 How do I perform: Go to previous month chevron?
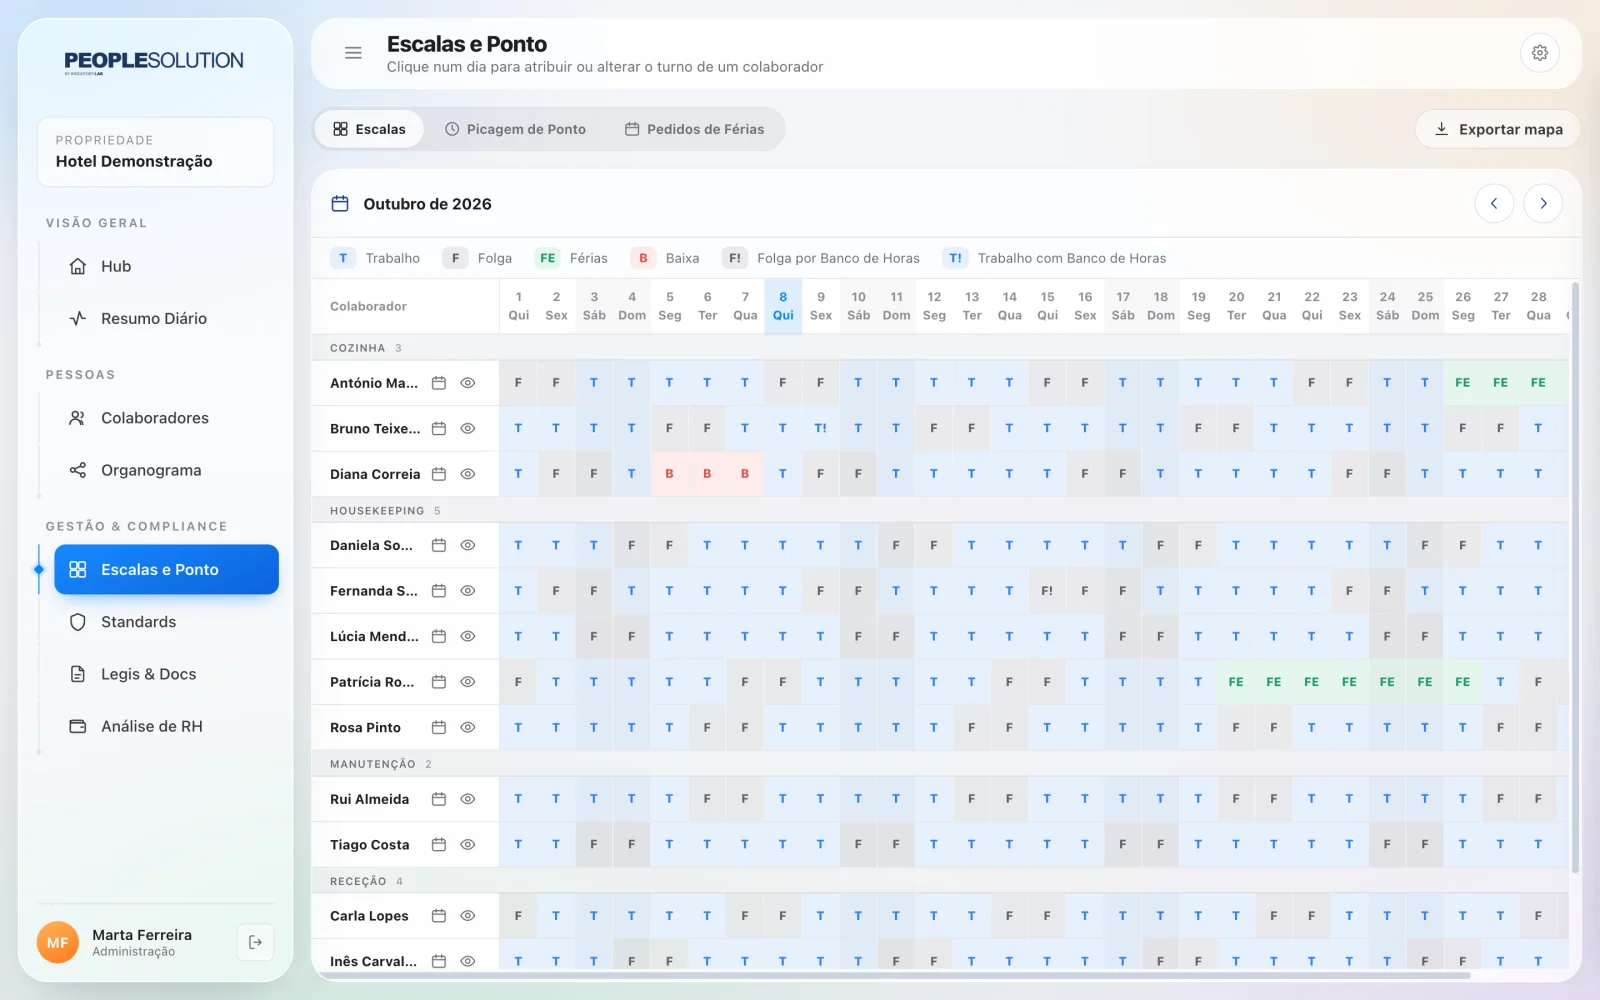pyautogui.click(x=1494, y=204)
